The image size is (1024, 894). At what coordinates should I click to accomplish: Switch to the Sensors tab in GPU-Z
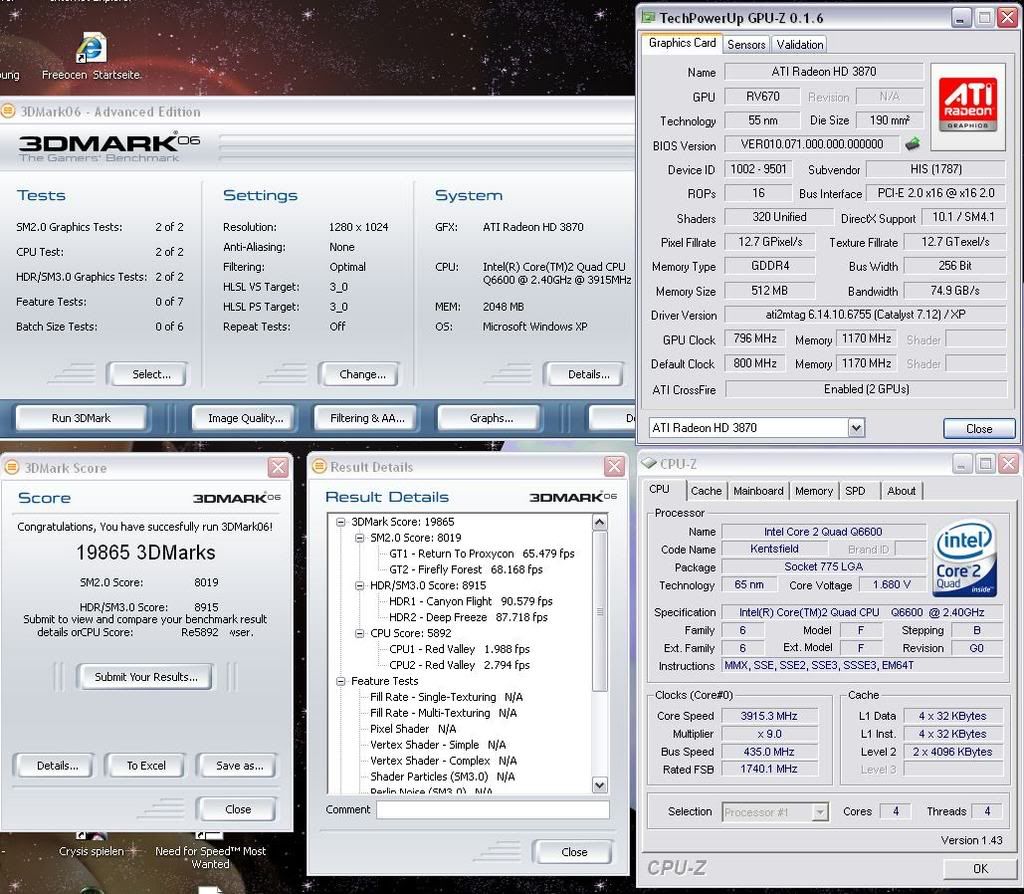click(x=746, y=44)
